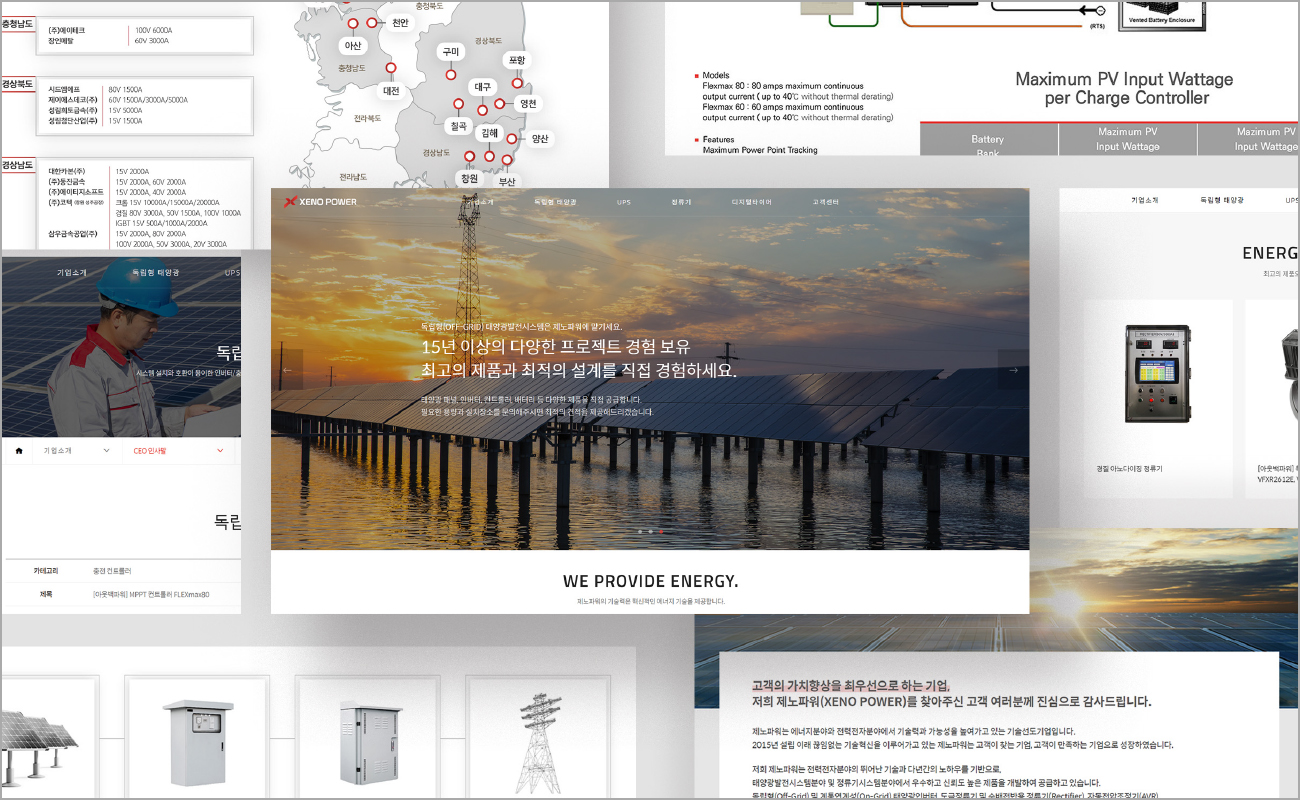Click the active red slide indicator dot

tap(661, 532)
